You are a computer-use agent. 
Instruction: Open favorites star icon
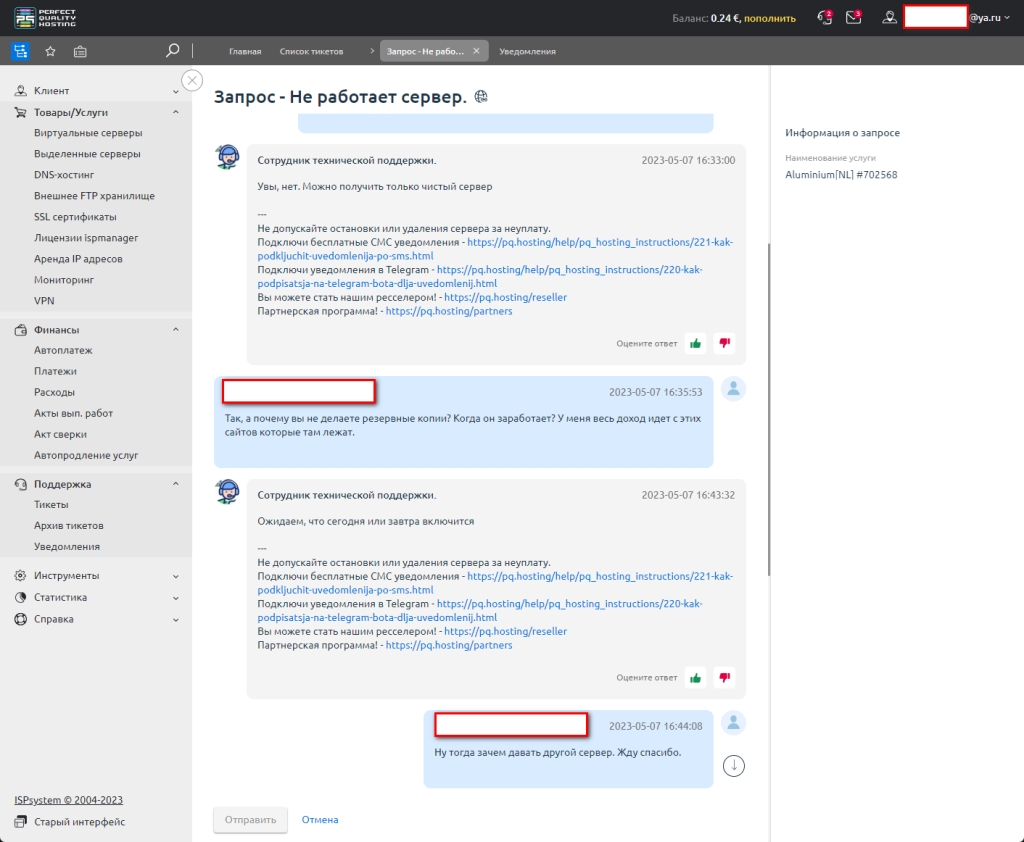coord(50,51)
